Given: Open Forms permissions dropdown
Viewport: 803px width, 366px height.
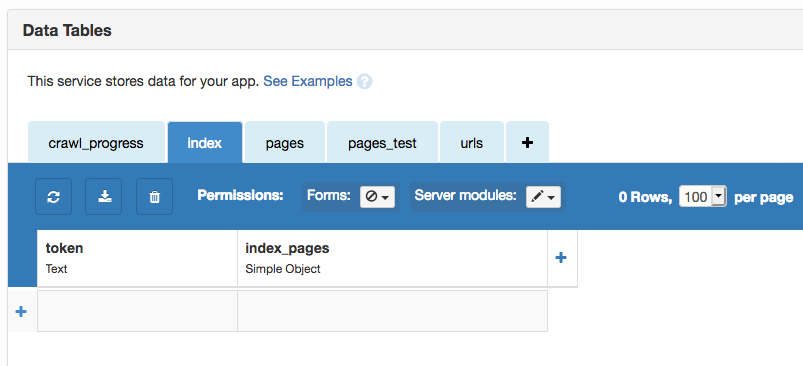Looking at the screenshot, I should [377, 197].
